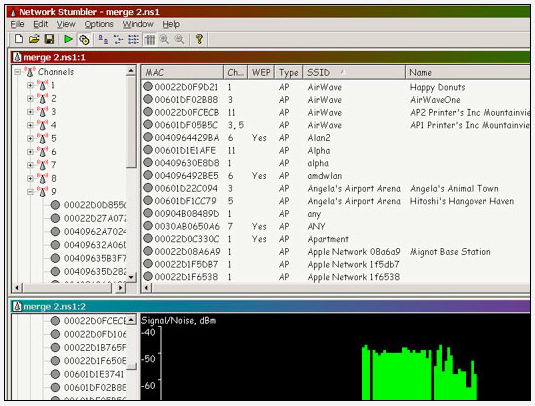Click the Network Stumbler title bar icon
This screenshot has height=406, width=535.
coord(13,12)
